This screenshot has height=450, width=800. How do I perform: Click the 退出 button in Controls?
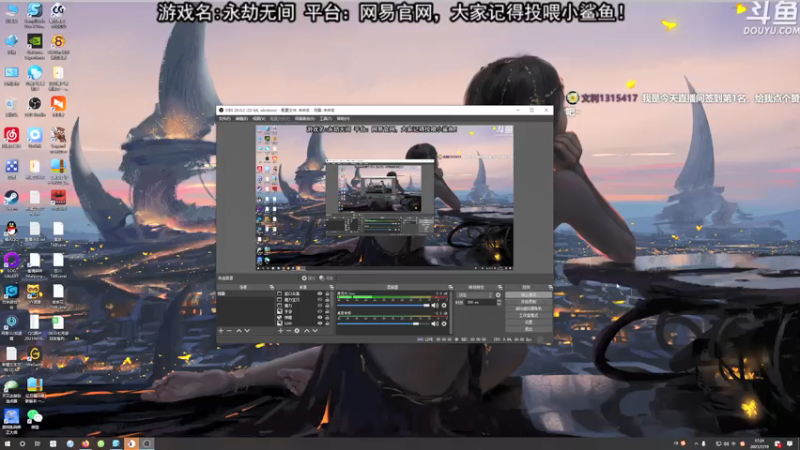click(528, 329)
